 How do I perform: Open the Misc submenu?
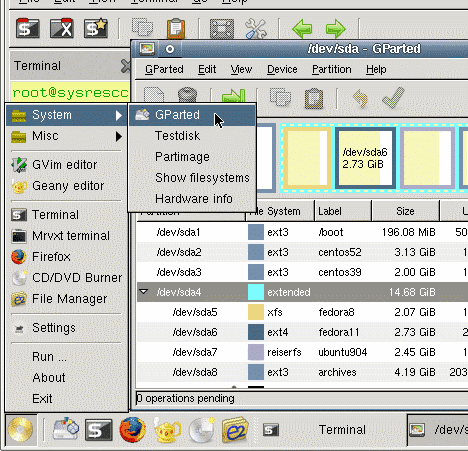(x=67, y=136)
